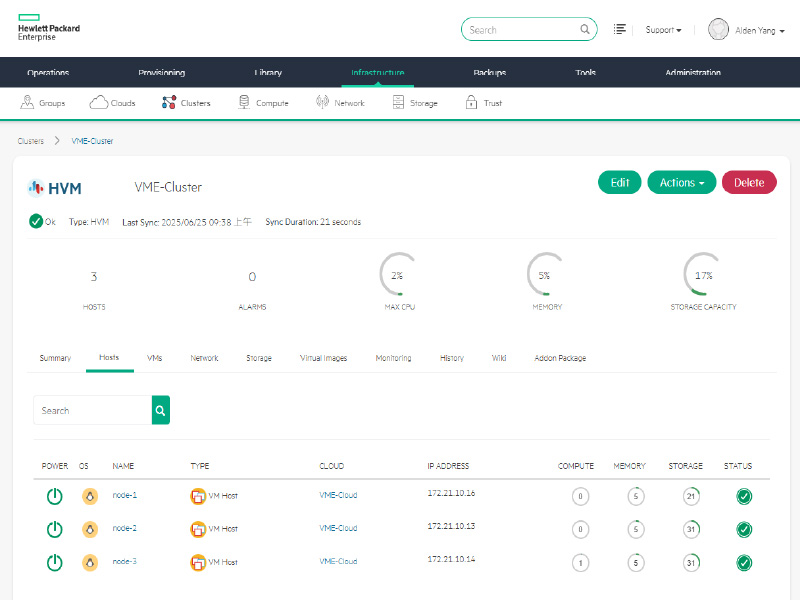Switch to the Addon Package tab
Viewport: 800px width, 600px height.
pos(560,358)
